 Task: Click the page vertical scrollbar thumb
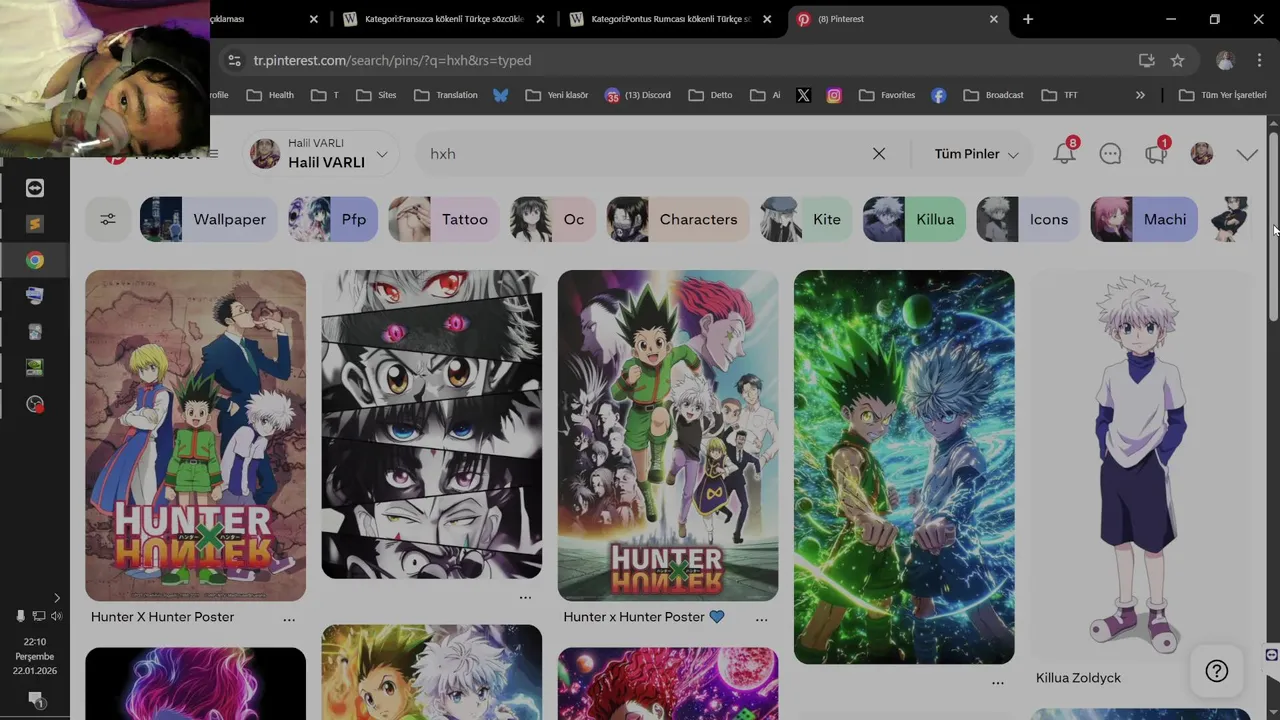point(1273,225)
